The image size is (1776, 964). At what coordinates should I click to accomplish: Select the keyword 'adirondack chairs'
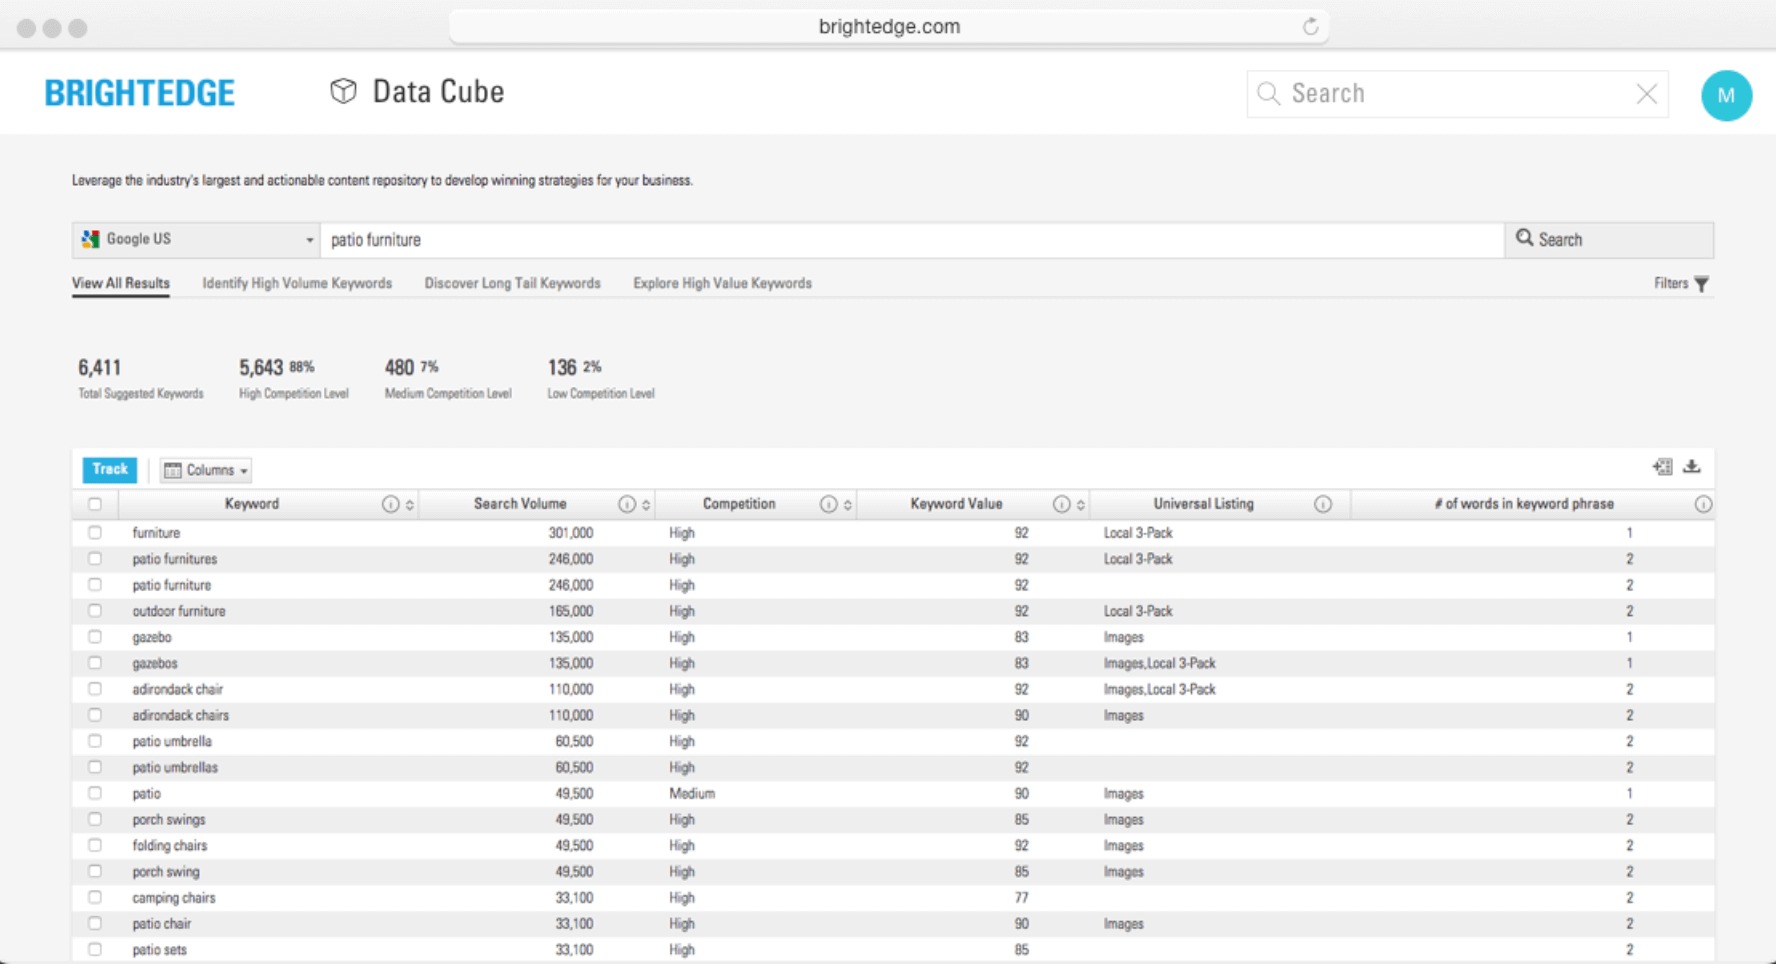pos(181,716)
